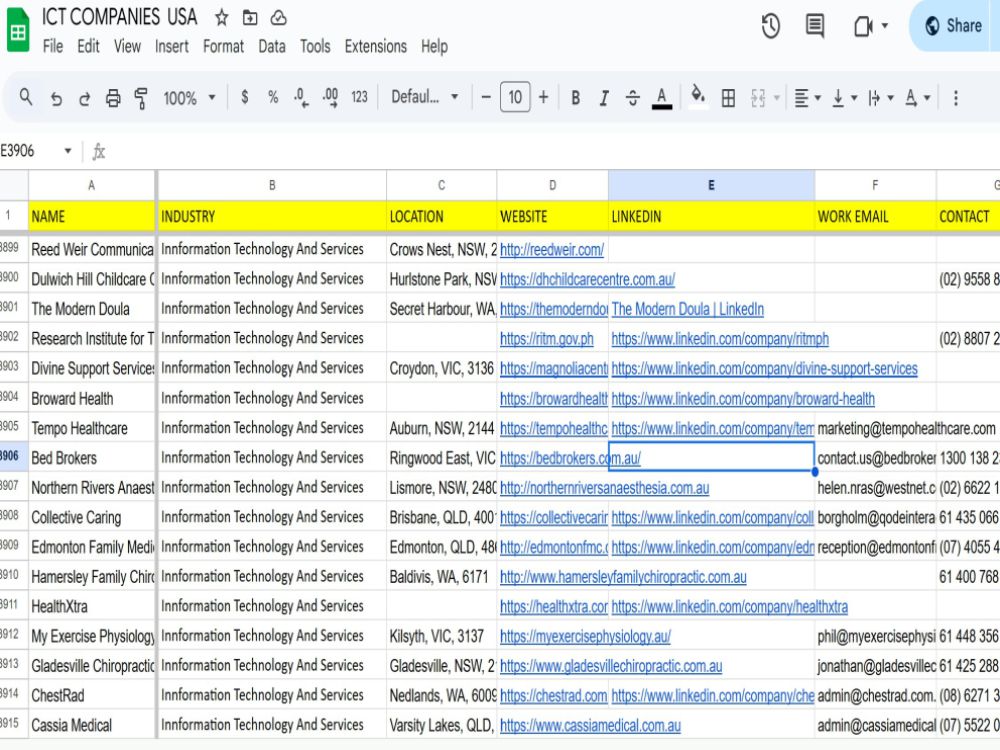1000x750 pixels.
Task: Select the LINKEDIN header cell
Action: [711, 216]
